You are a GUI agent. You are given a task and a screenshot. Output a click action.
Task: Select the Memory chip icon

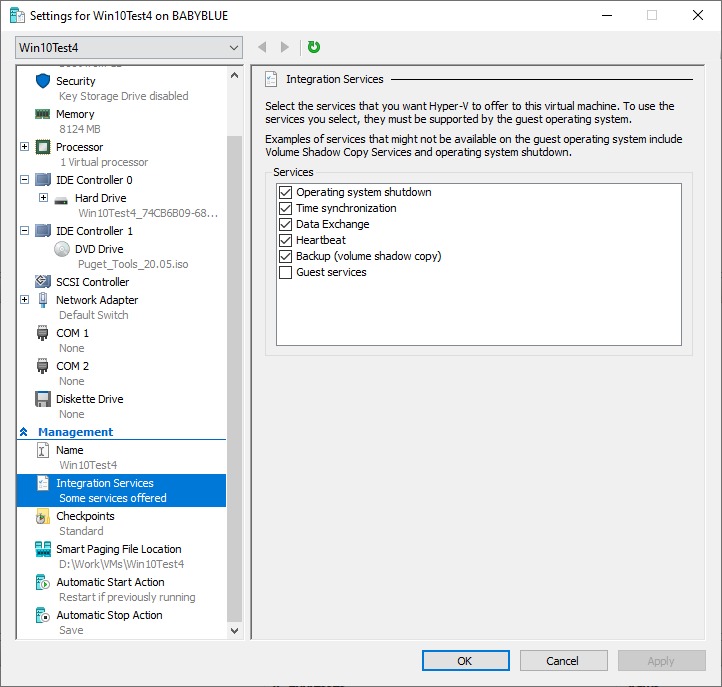tap(43, 114)
